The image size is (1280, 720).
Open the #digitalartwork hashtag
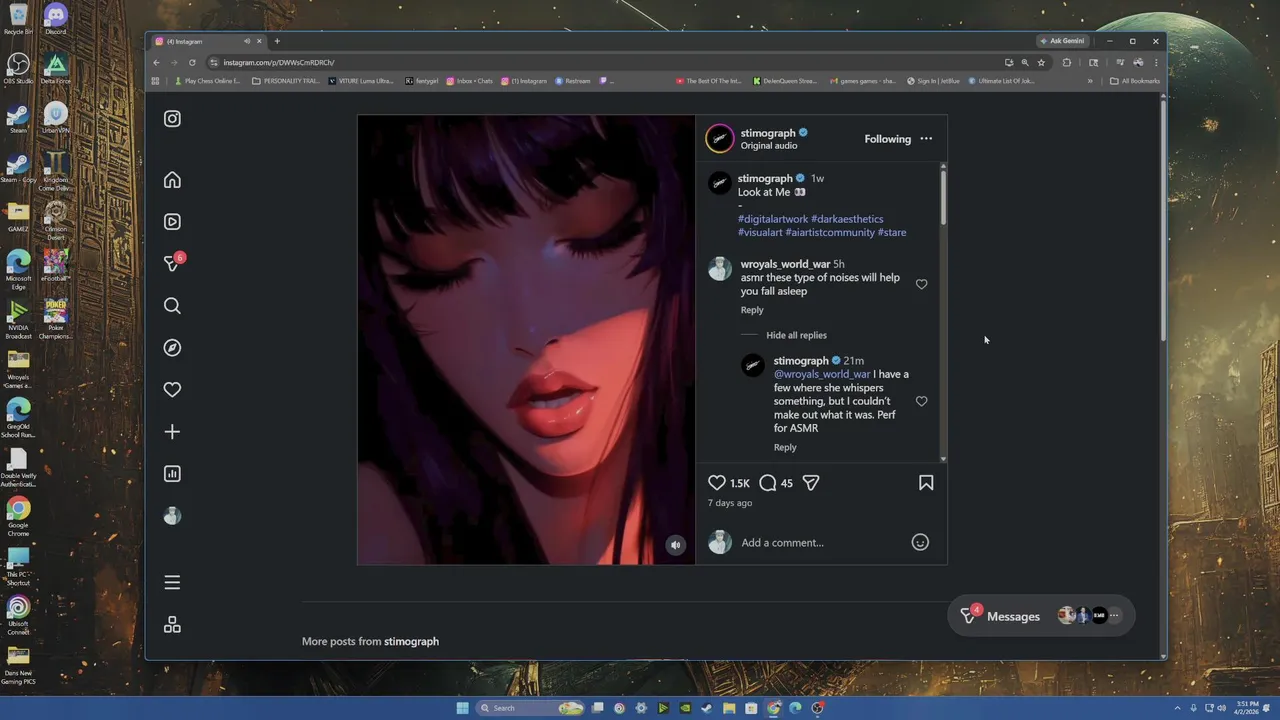[773, 219]
